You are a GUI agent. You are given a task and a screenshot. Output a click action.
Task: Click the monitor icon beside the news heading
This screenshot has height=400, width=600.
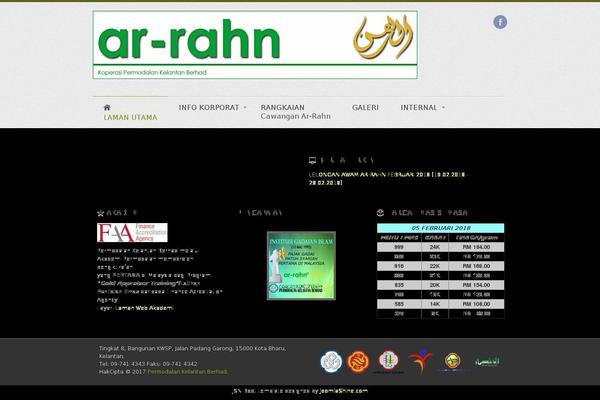(x=312, y=160)
